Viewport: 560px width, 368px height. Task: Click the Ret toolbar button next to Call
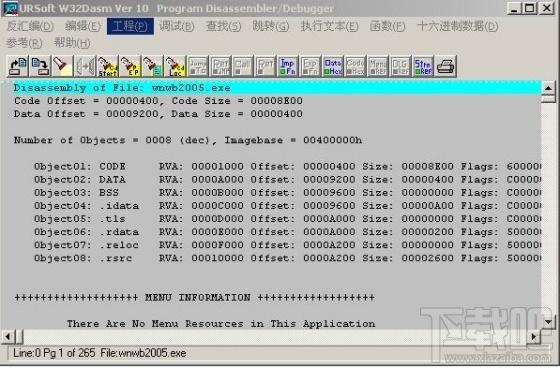click(265, 66)
